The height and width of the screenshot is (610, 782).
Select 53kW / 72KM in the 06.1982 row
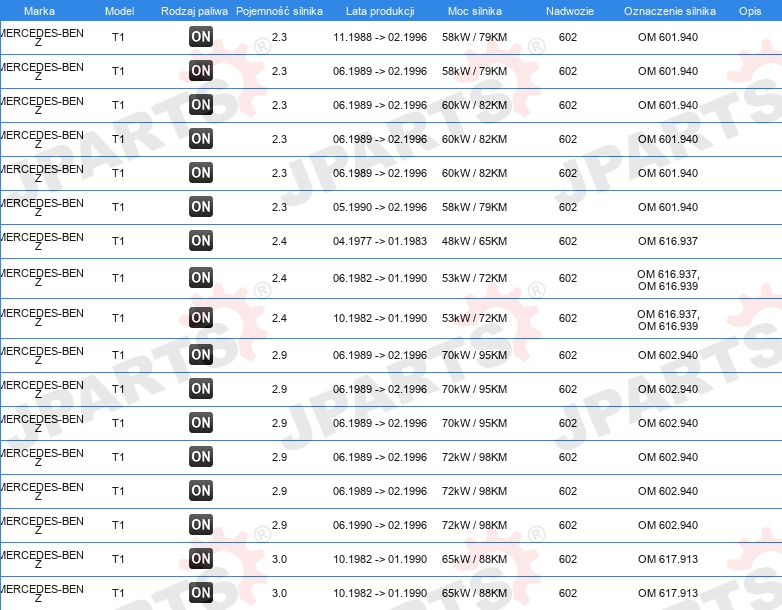[474, 278]
